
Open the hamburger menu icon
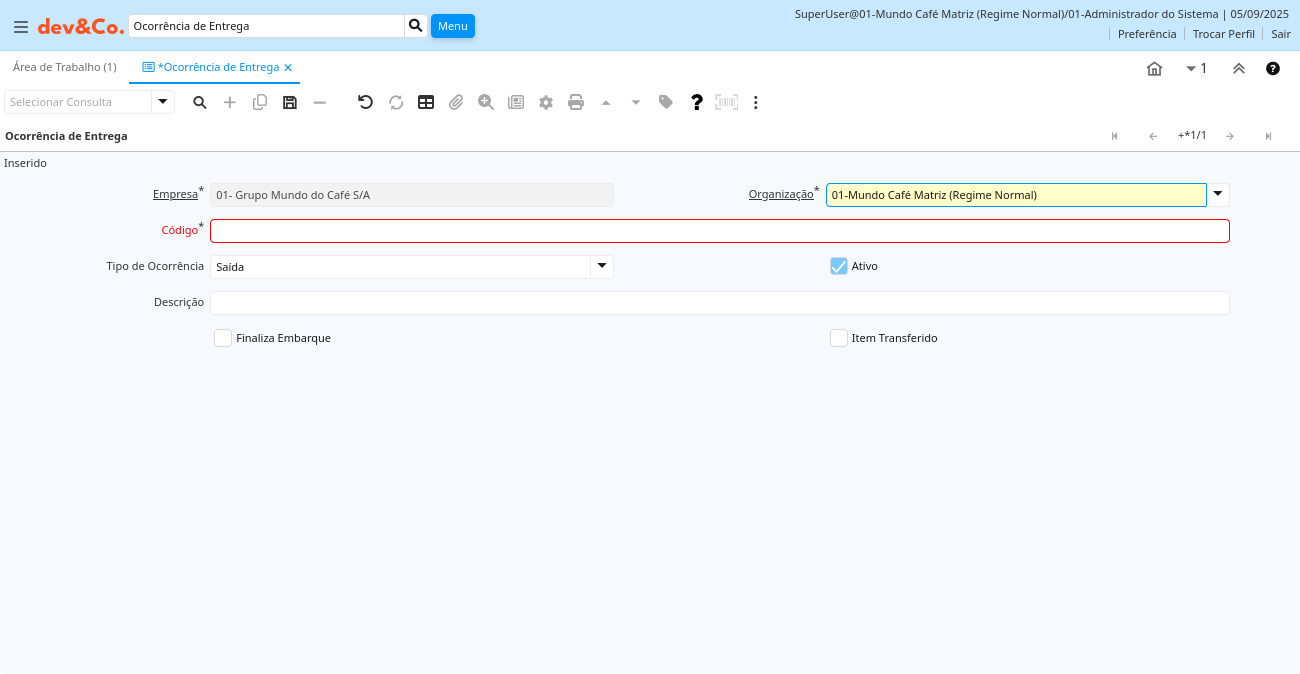click(21, 27)
